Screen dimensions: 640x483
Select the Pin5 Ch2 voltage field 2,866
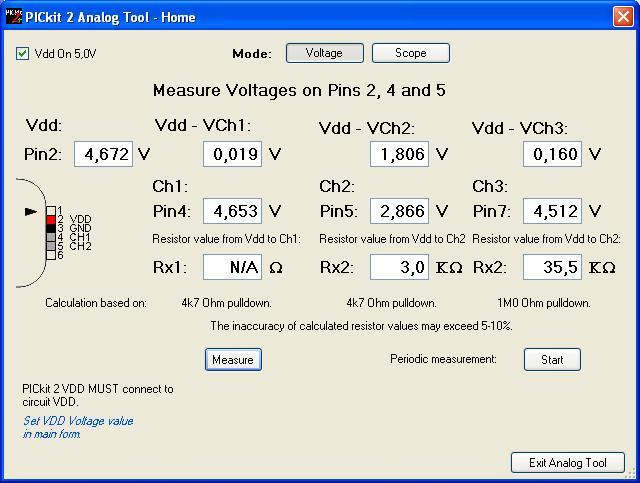399,211
